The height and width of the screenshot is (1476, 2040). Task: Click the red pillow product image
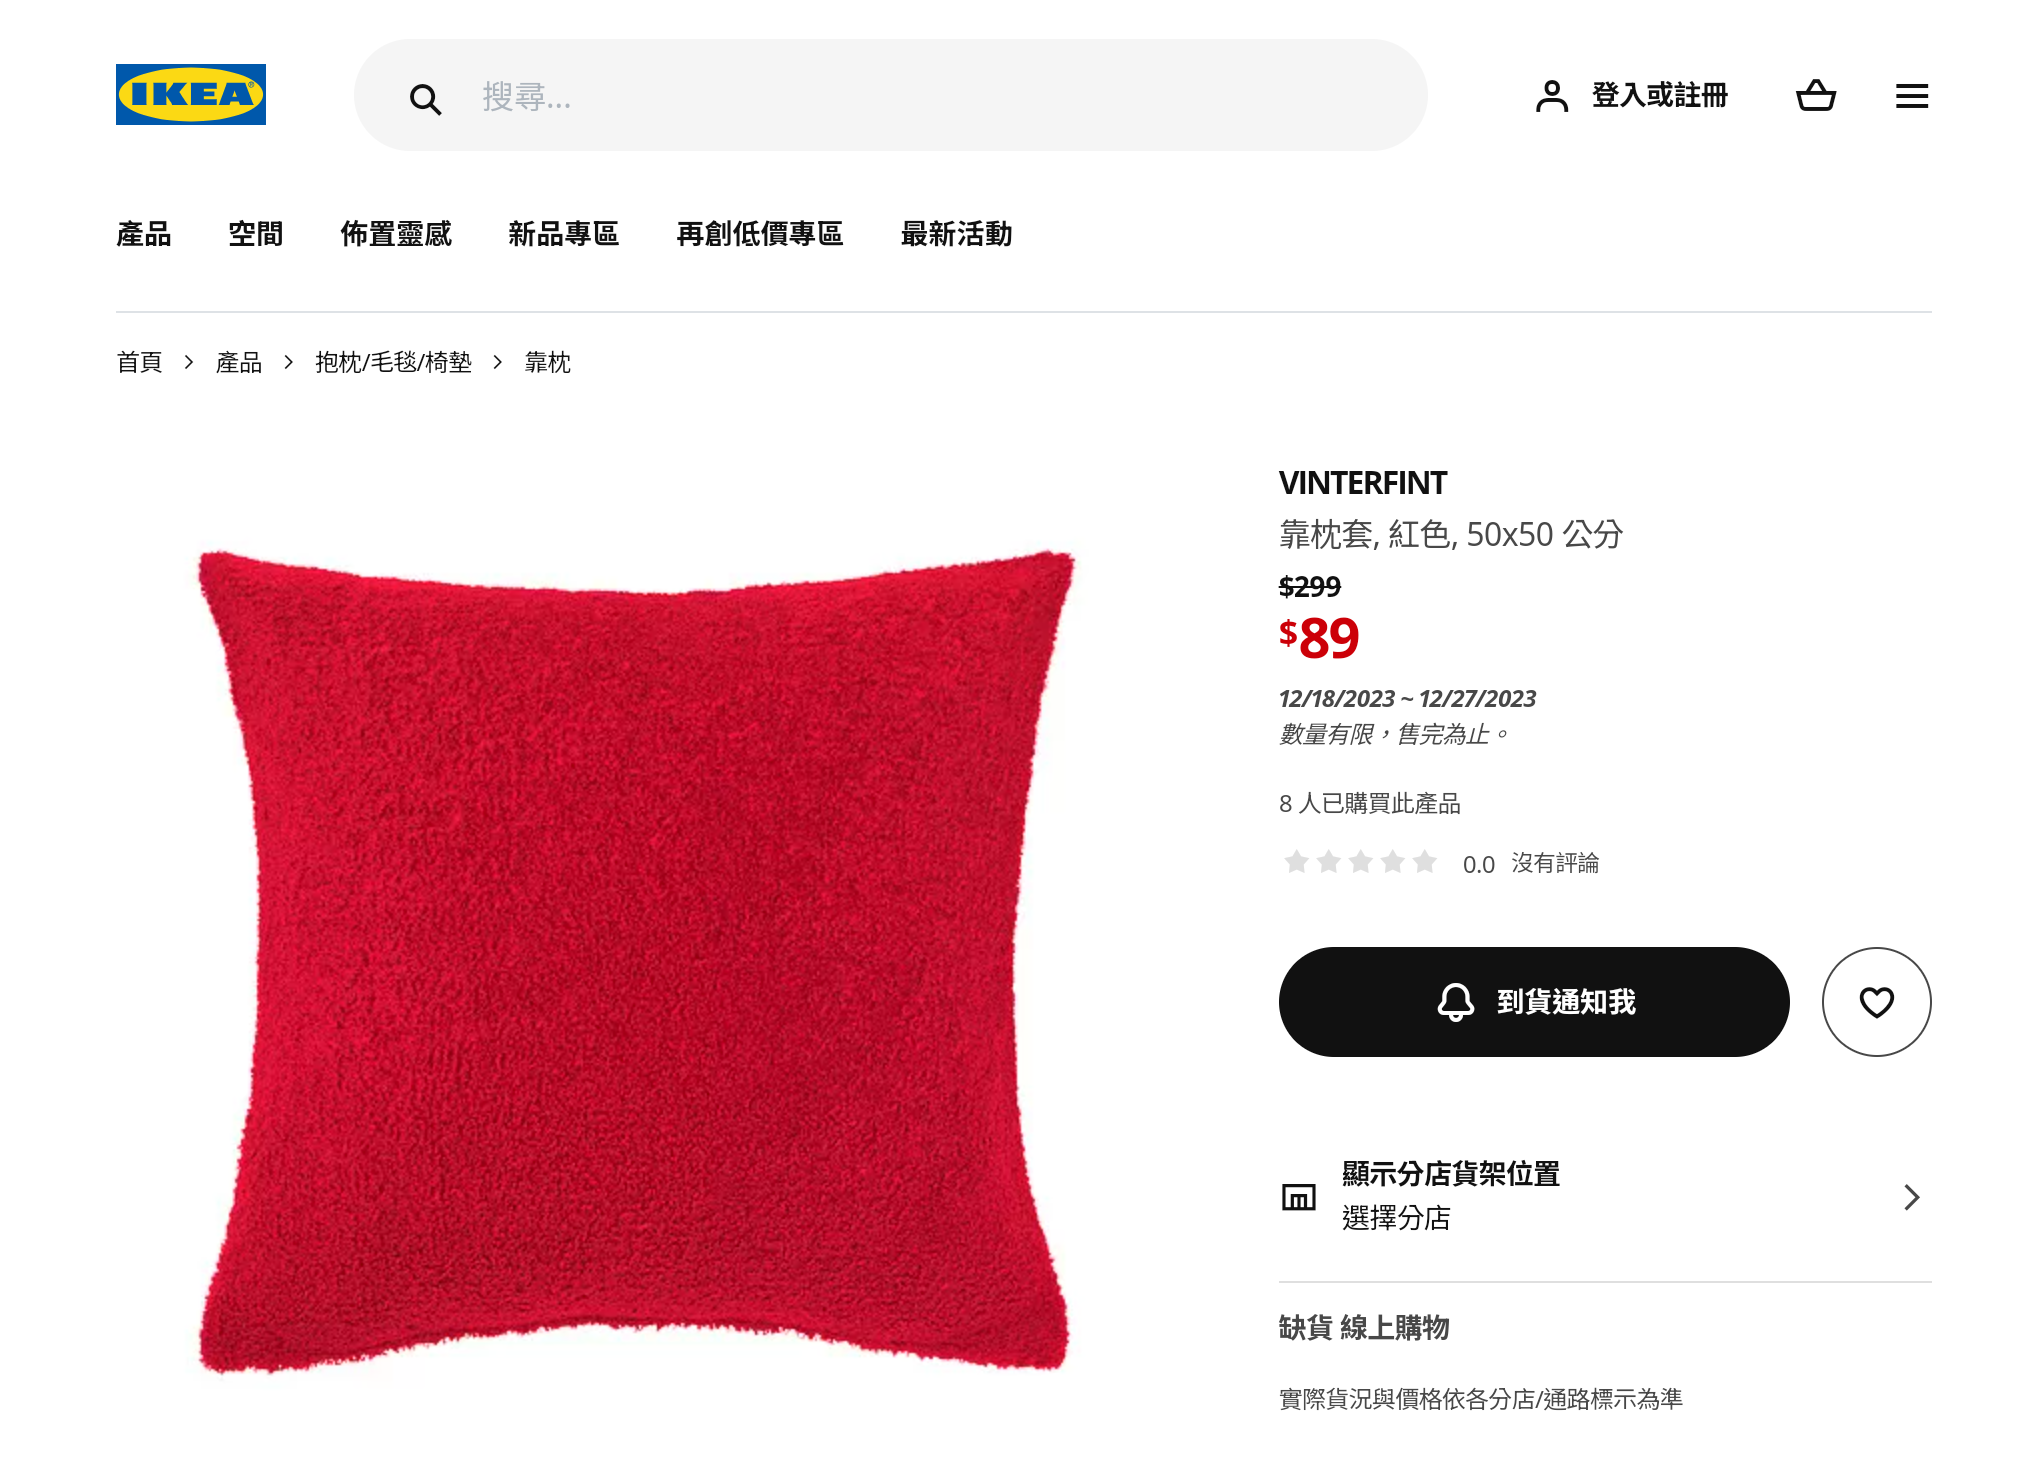click(x=636, y=960)
